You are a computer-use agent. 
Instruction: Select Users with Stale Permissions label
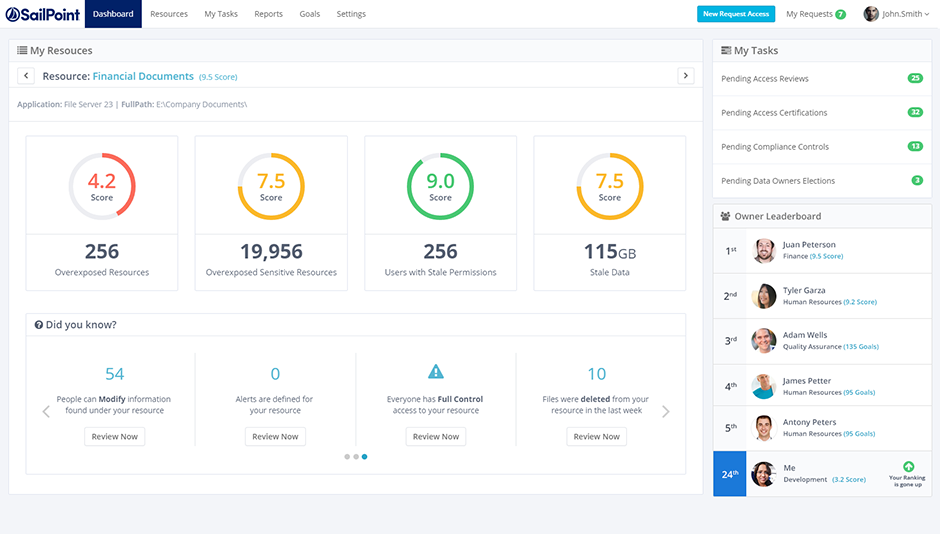point(441,272)
